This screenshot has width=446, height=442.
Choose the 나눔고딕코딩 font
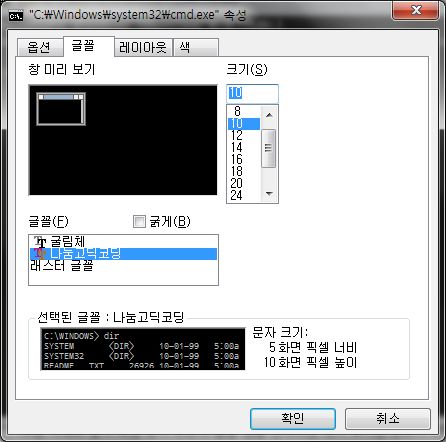click(x=123, y=254)
